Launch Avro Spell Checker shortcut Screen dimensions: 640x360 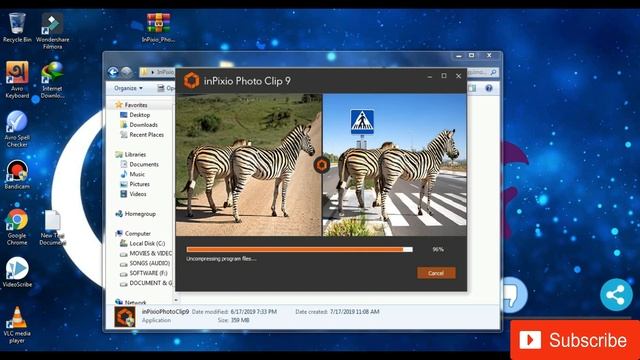coord(17,129)
